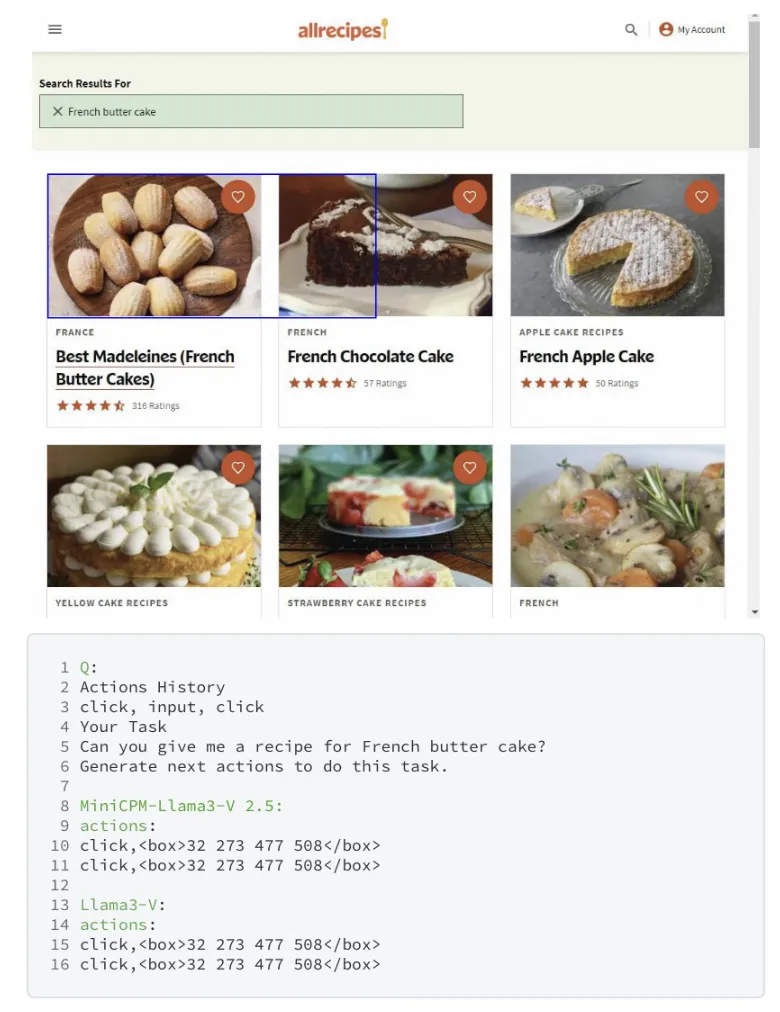780x1012 pixels.
Task: Click the Yellow Cake Recipes category label
Action: (x=112, y=603)
